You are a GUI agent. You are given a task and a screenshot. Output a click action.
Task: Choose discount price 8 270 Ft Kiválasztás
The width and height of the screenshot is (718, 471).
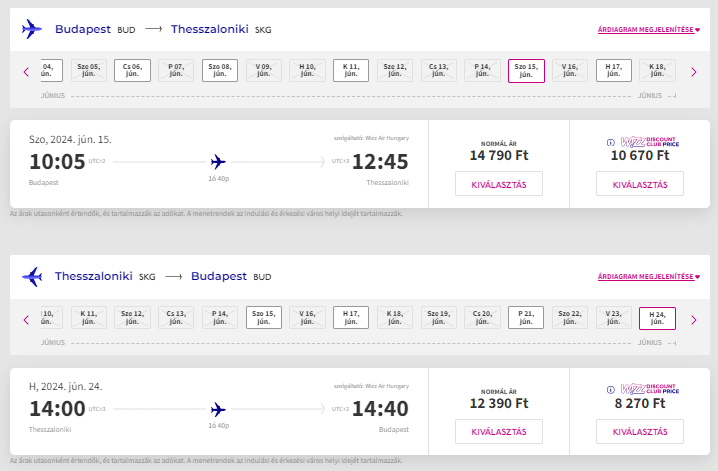639,431
